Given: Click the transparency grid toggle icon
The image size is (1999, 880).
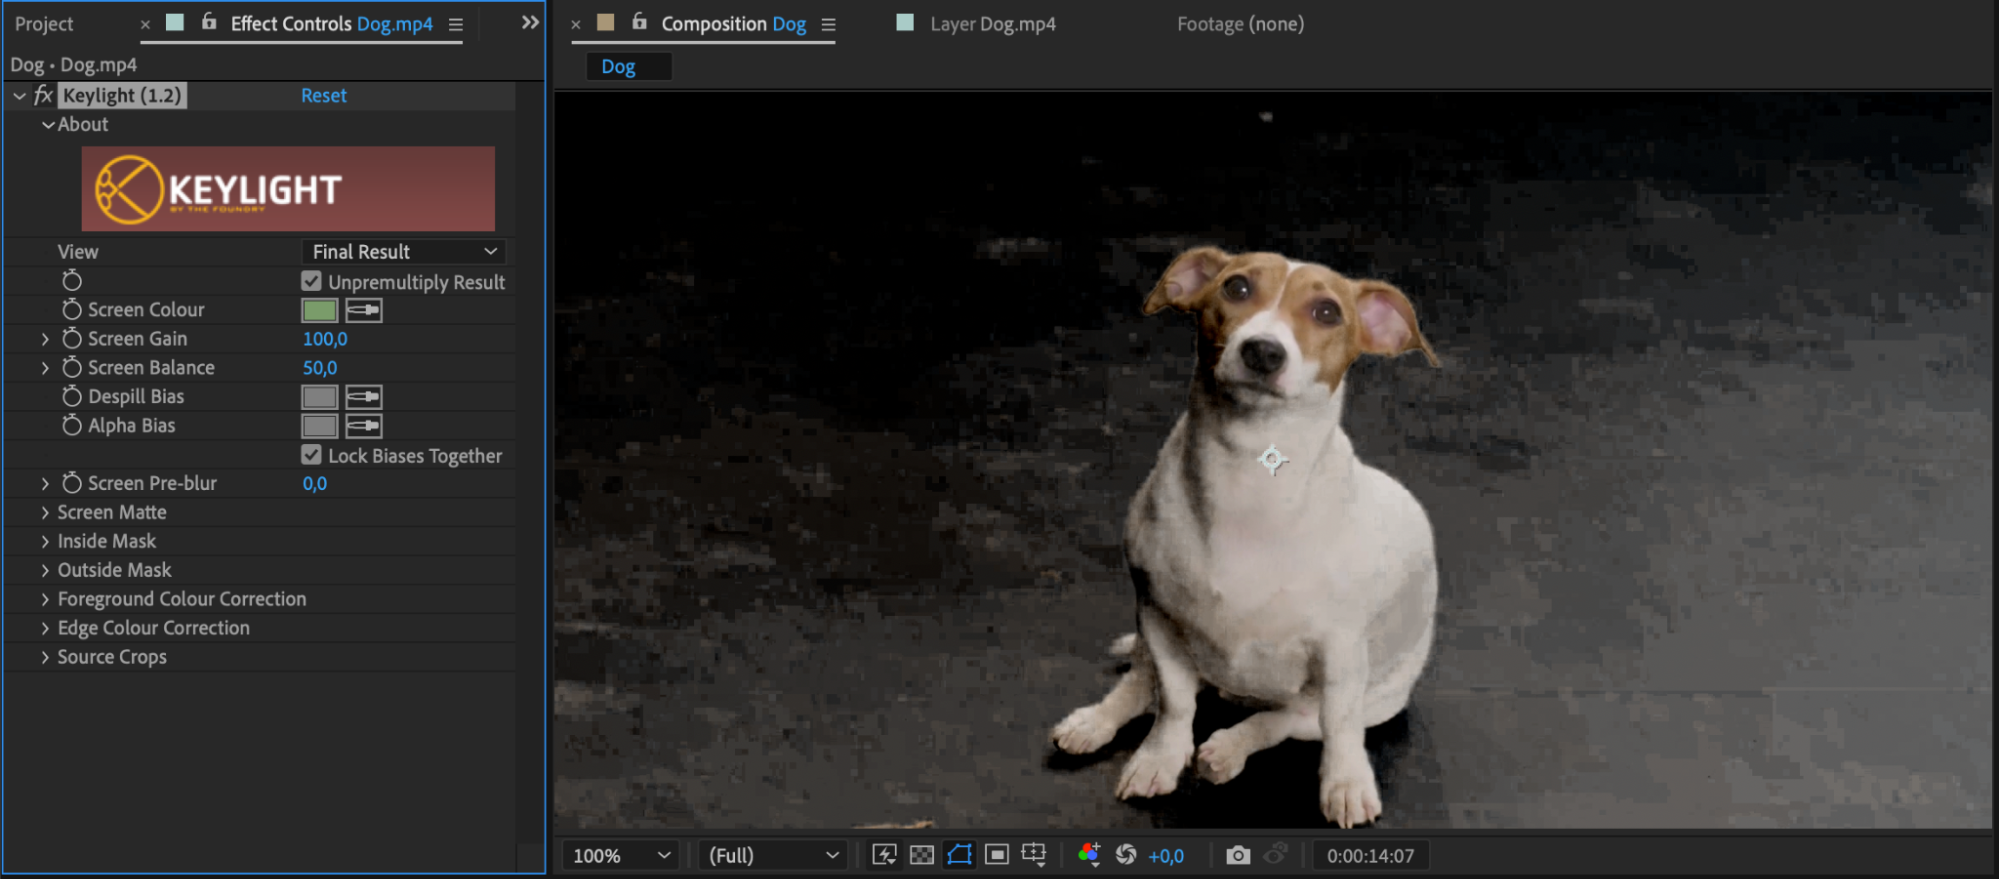Looking at the screenshot, I should tap(922, 855).
